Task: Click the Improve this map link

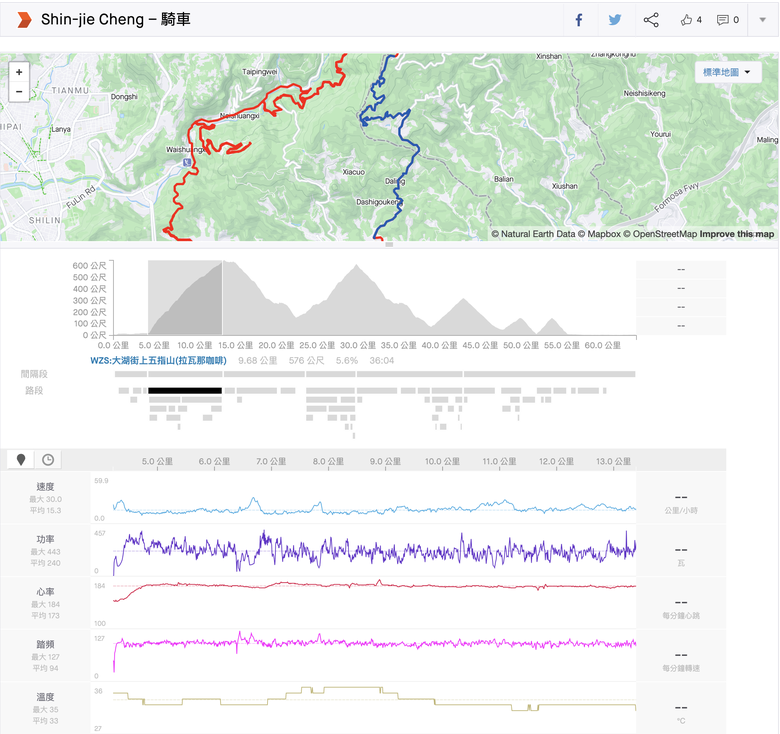Action: [737, 234]
